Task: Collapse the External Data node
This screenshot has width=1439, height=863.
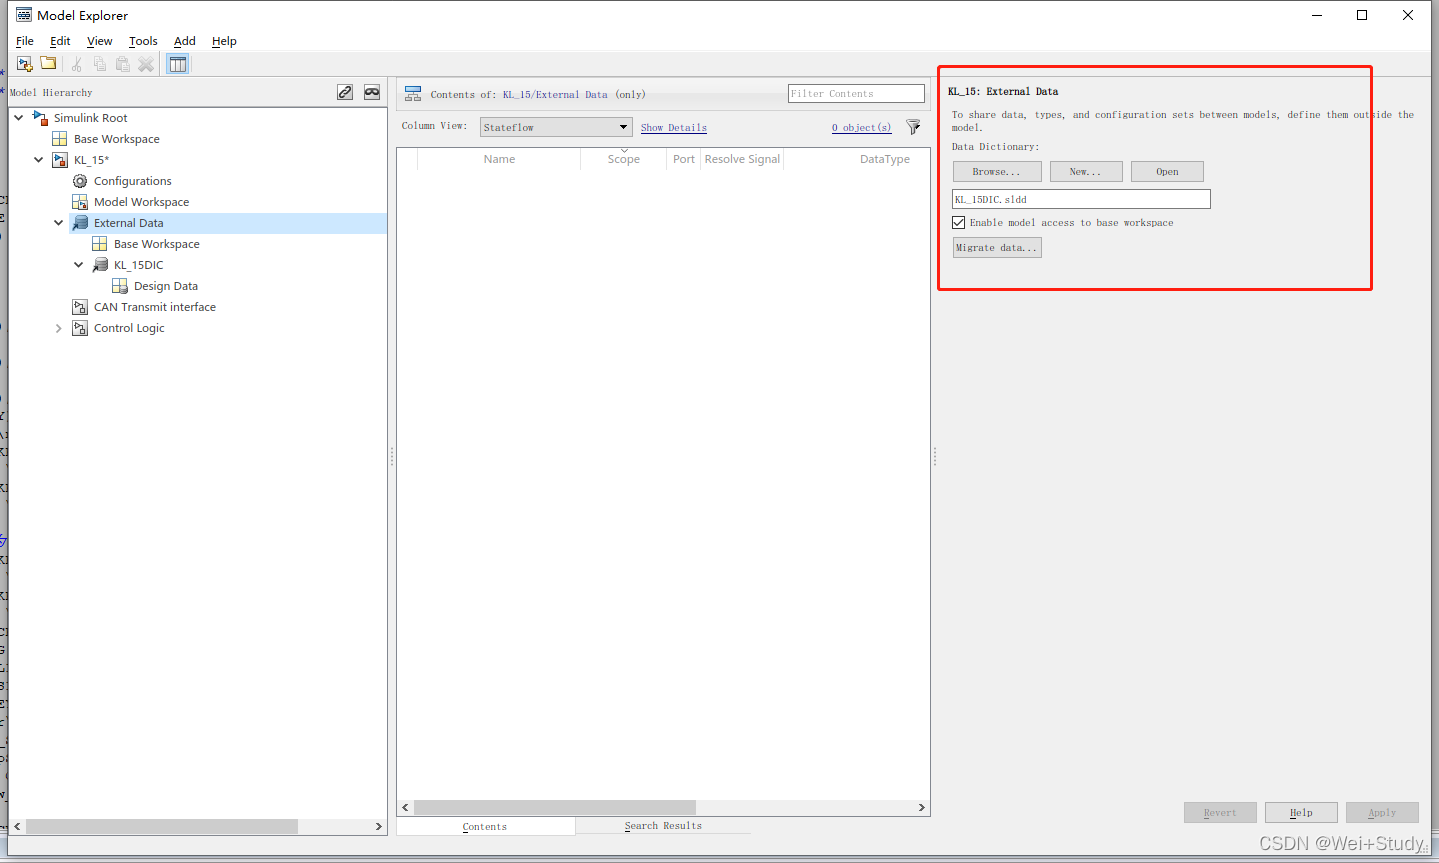Action: click(x=59, y=223)
